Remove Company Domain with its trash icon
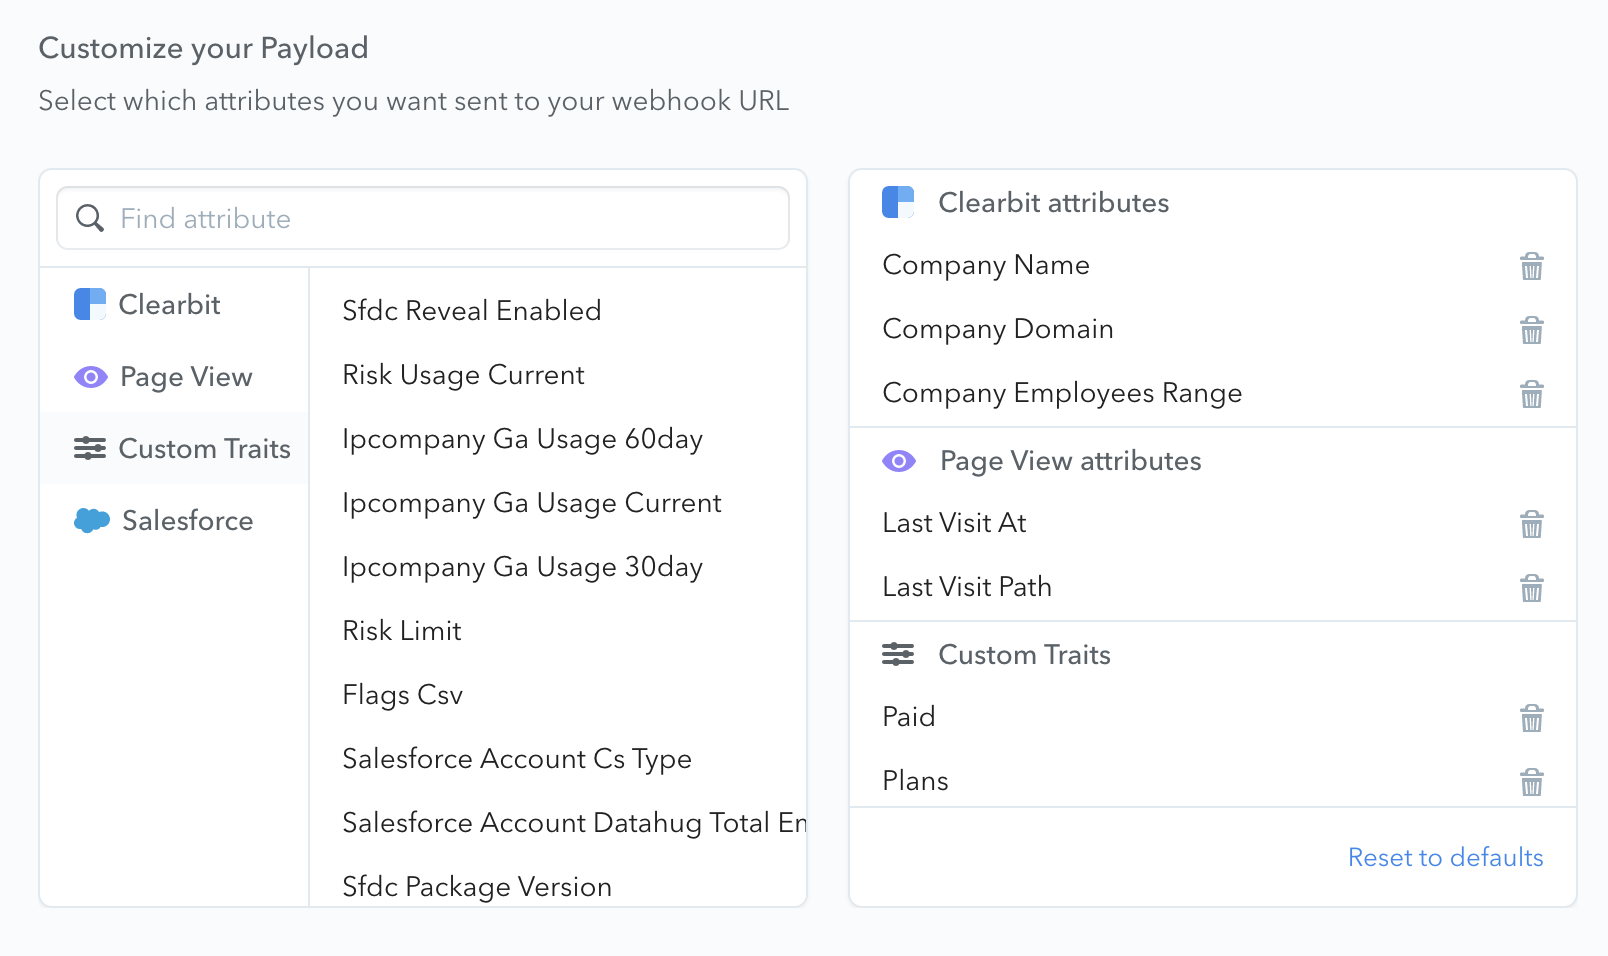The image size is (1608, 956). [1531, 330]
